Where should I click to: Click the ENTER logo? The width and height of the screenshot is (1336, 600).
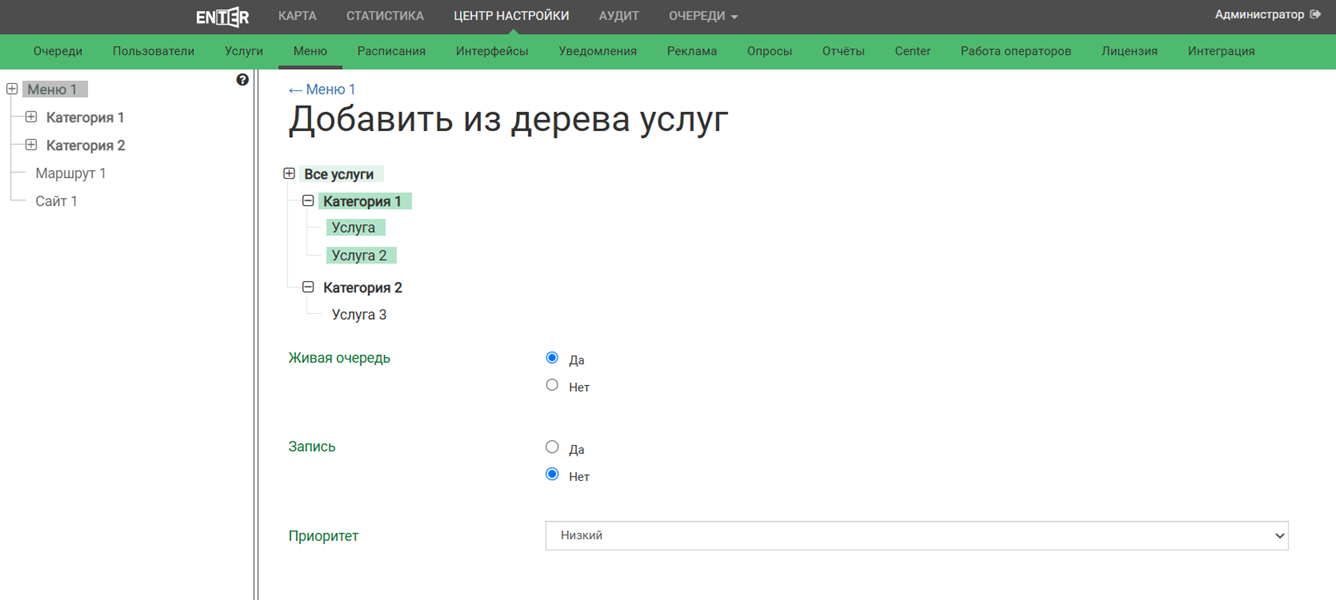[222, 16]
